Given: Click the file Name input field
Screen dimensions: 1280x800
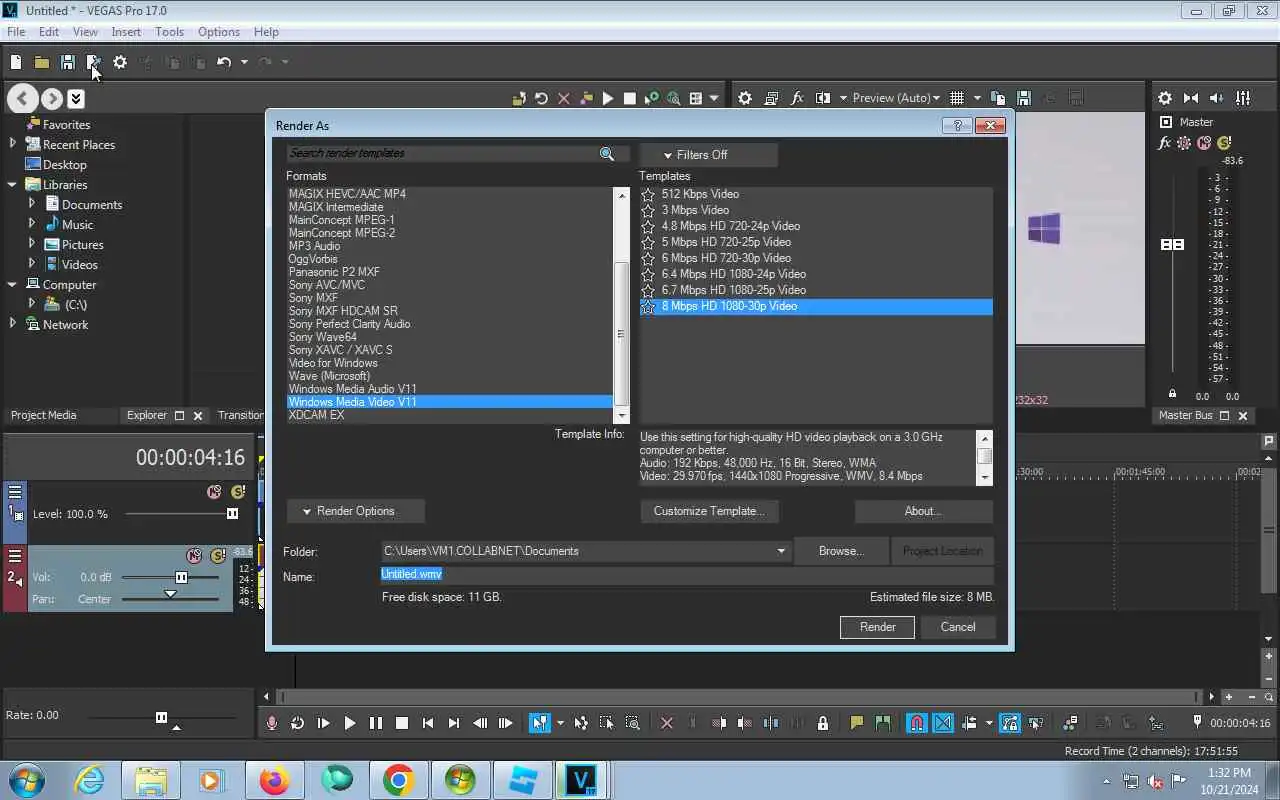Looking at the screenshot, I should click(686, 575).
